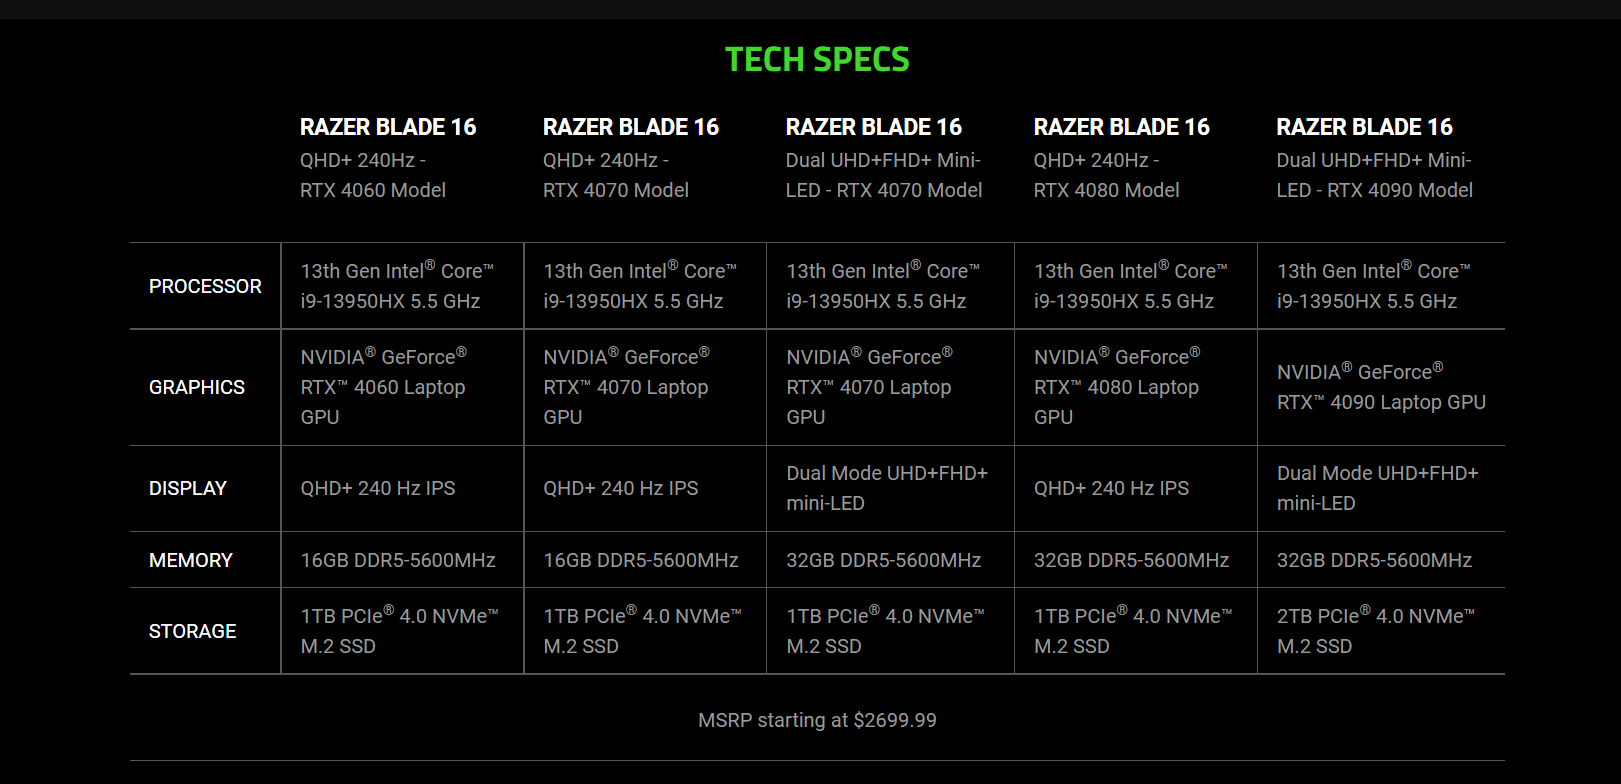Click the RTX 4090 Laptop GPU cell

click(x=1381, y=387)
